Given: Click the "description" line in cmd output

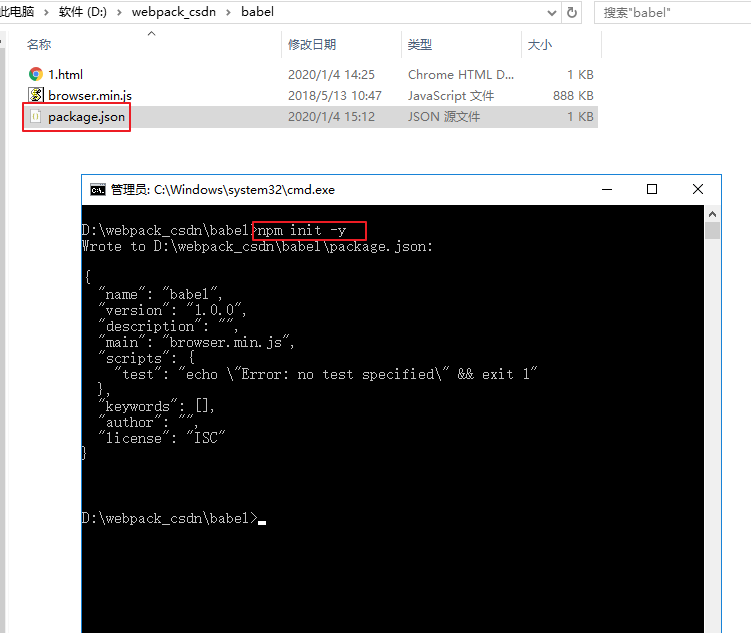Looking at the screenshot, I should point(168,326).
